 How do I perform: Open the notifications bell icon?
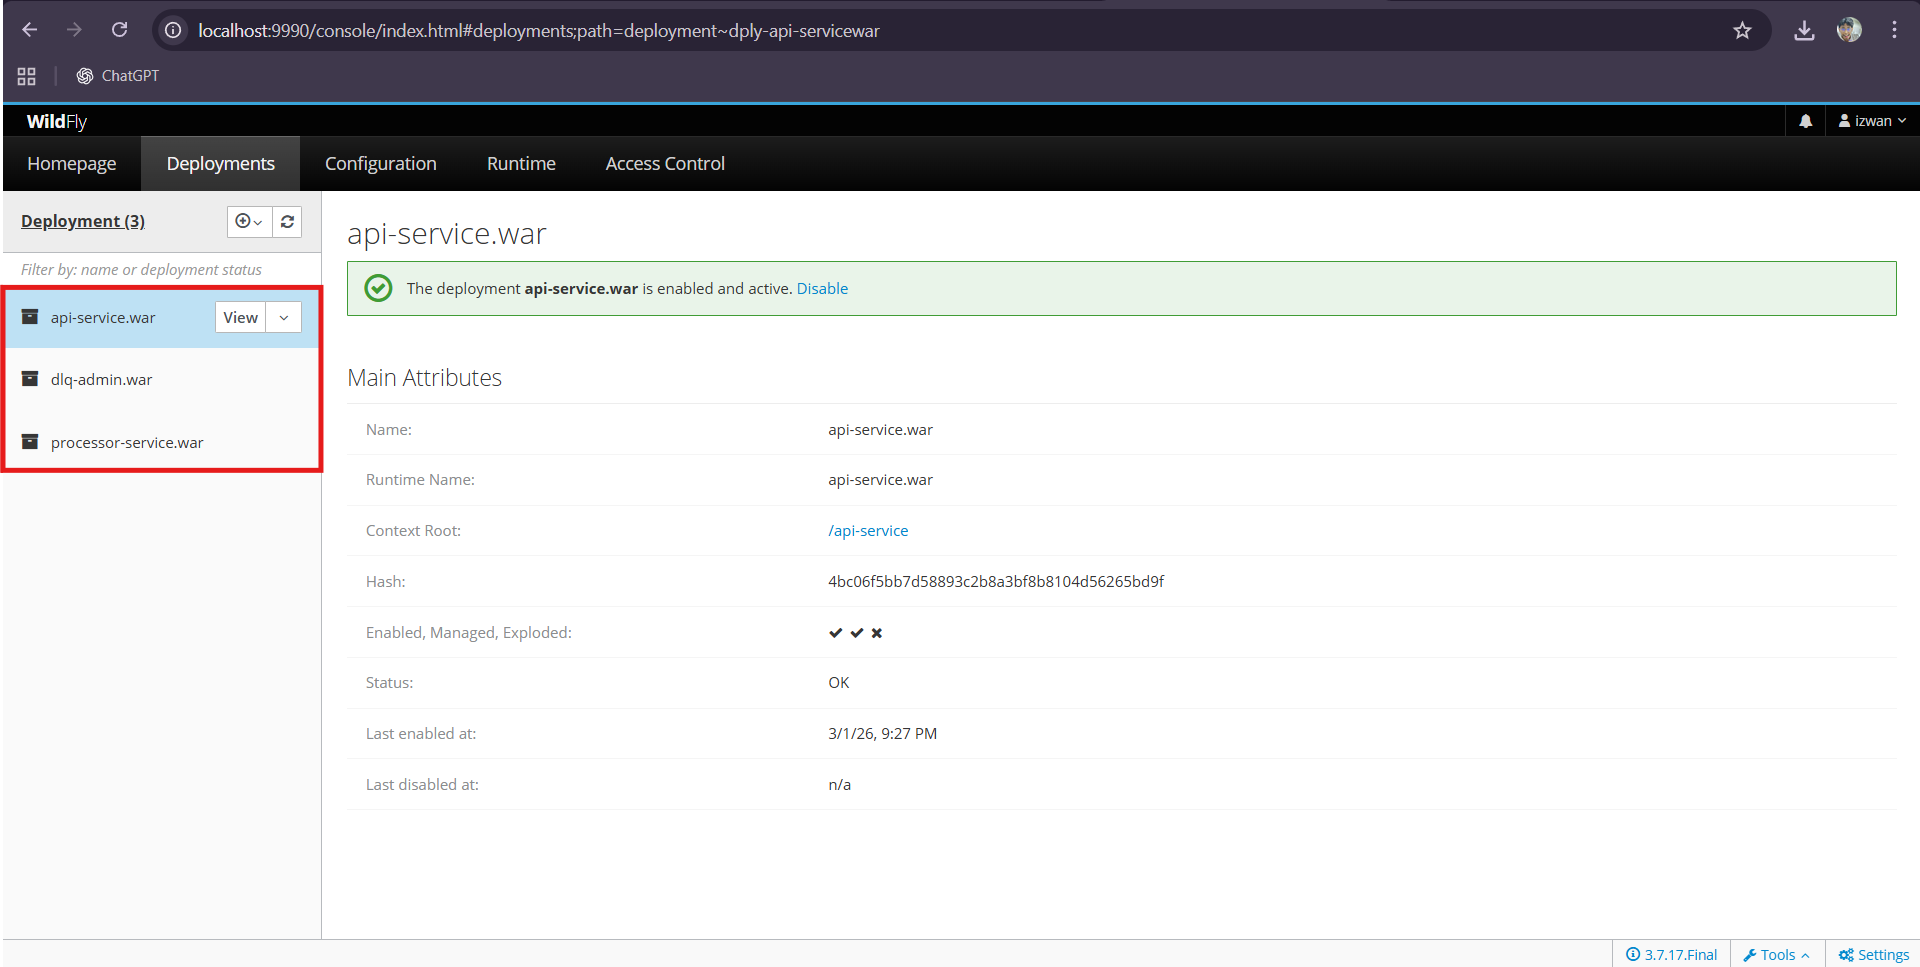[1805, 121]
